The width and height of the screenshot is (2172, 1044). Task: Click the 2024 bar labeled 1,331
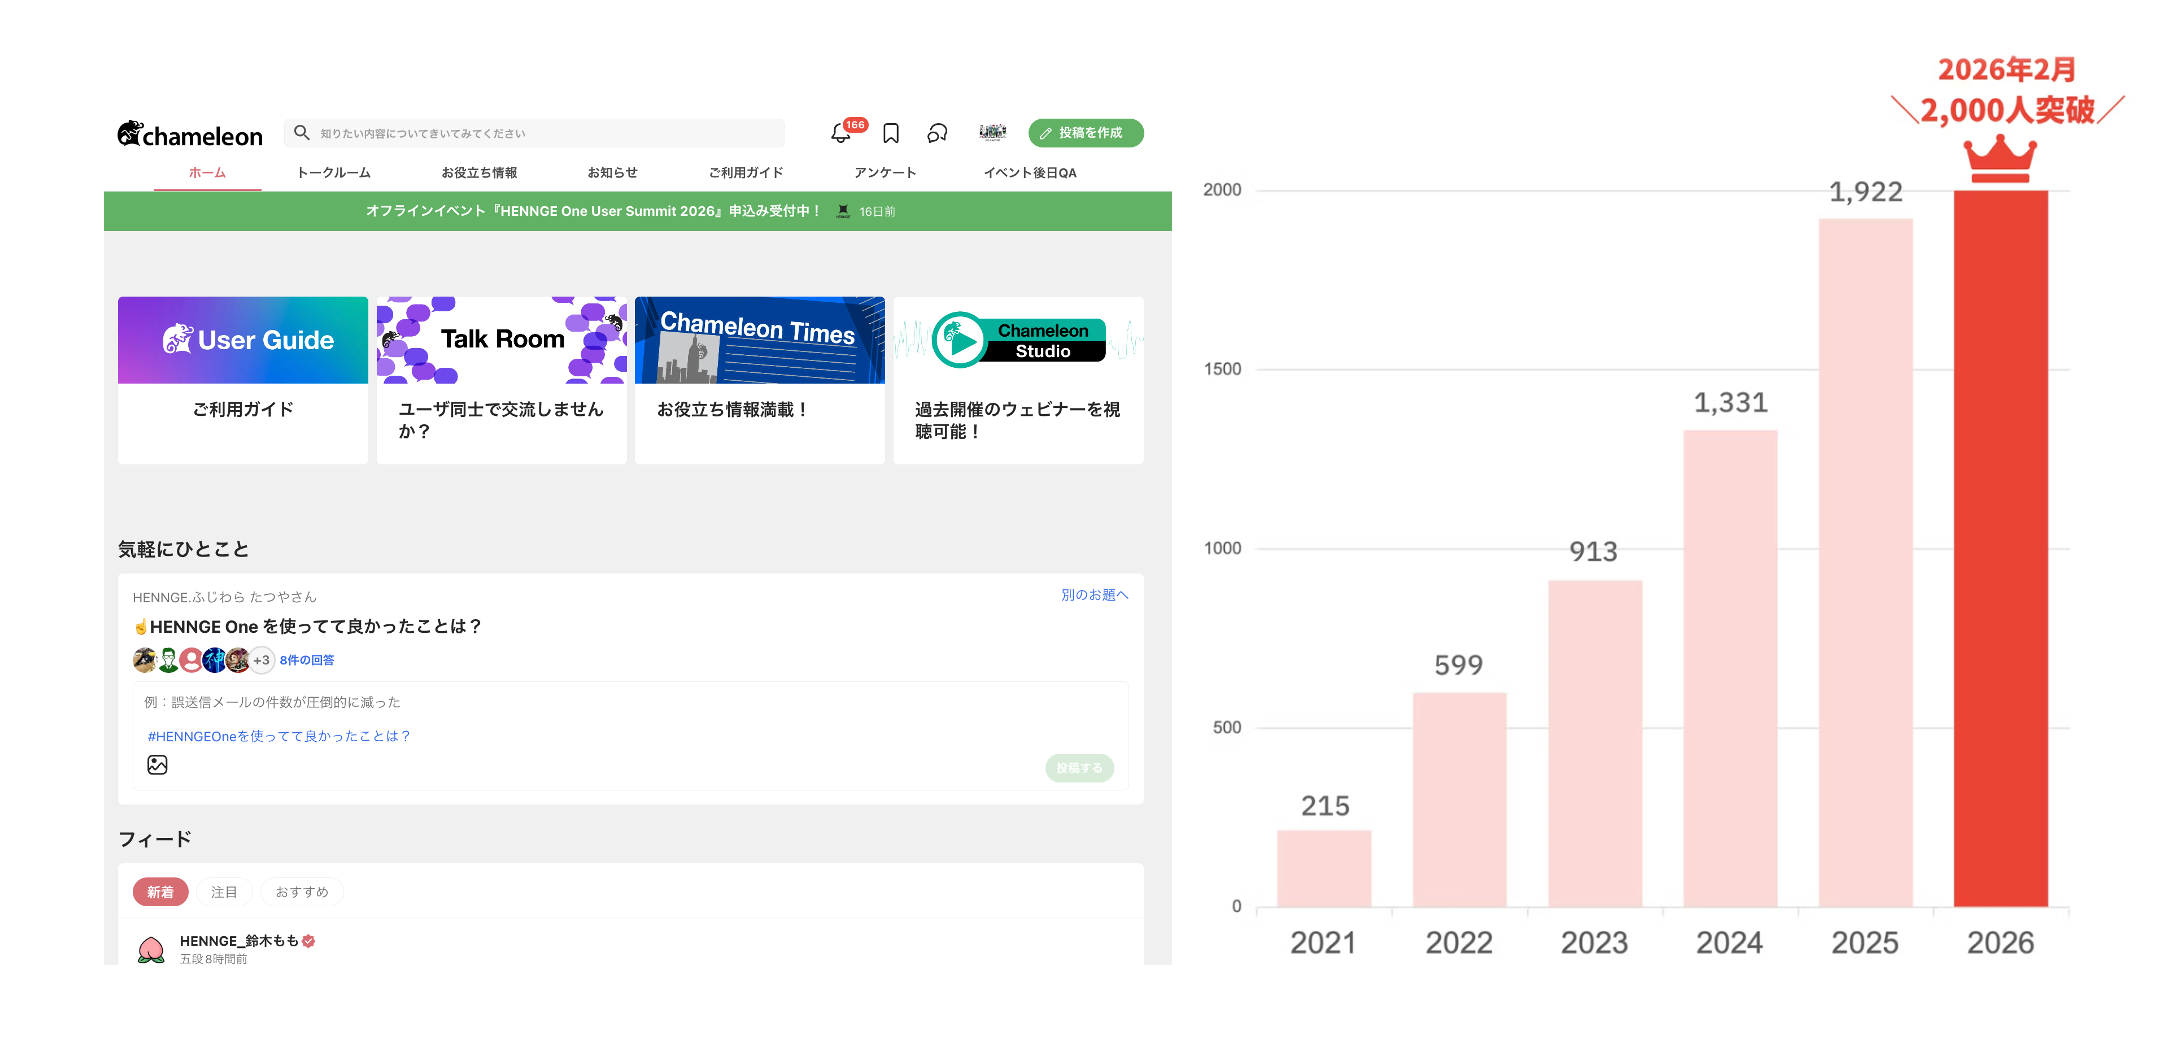tap(1730, 669)
